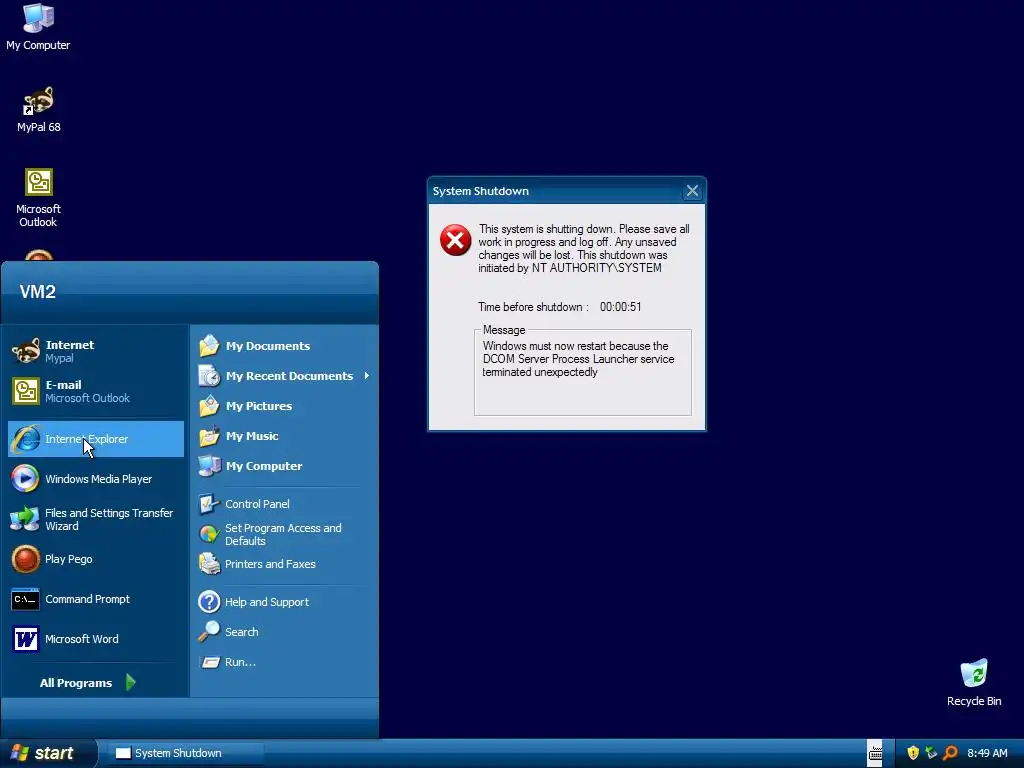1024x768 pixels.
Task: Click the Help and Support question mark icon
Action: pos(209,601)
